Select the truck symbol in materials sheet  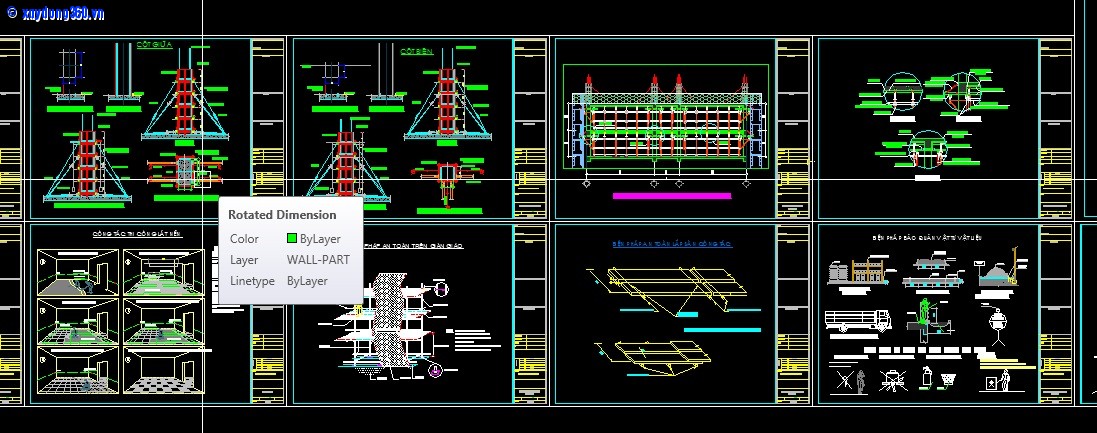click(858, 319)
